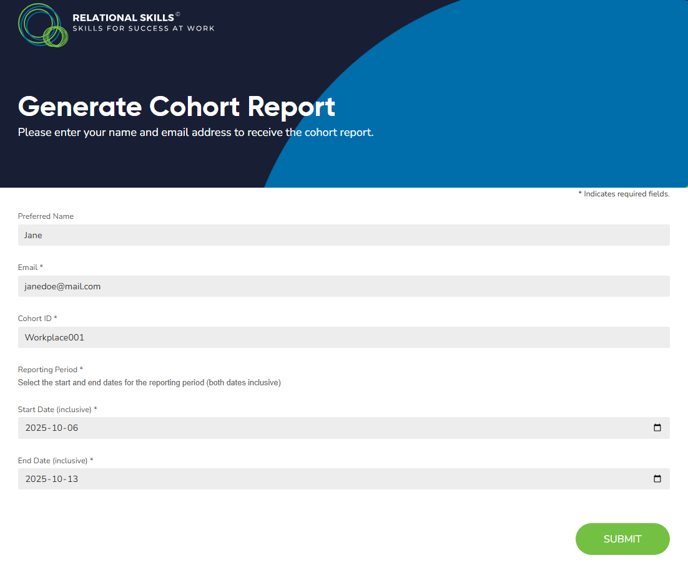Click the Reporting Period section label

(49, 369)
